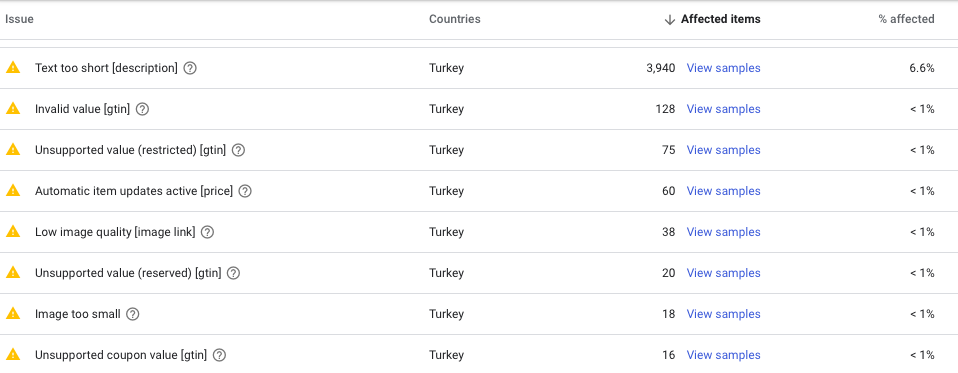Open help icon beside Text too short [description]

[190, 68]
